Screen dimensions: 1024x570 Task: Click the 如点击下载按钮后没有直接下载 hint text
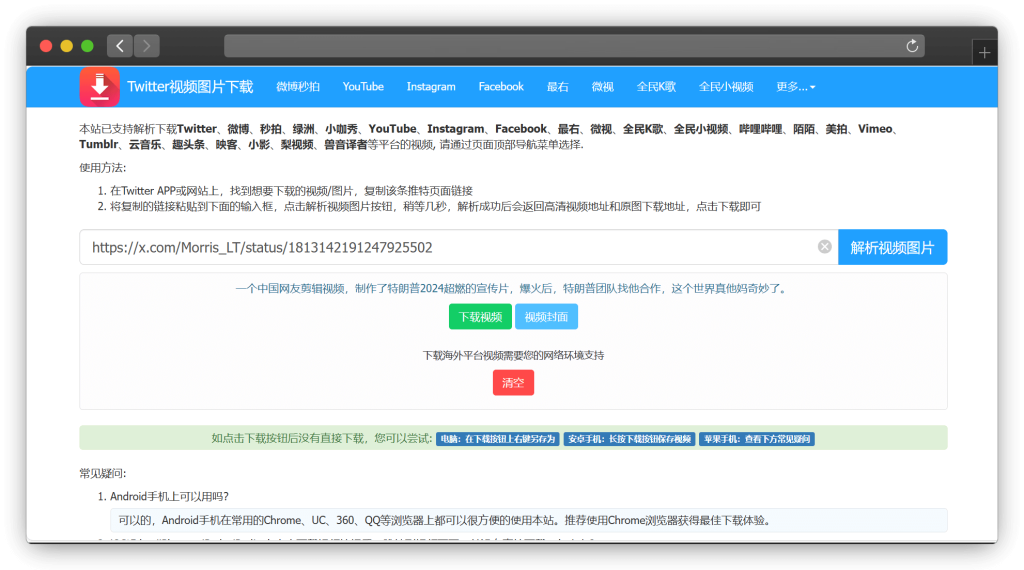click(x=322, y=438)
